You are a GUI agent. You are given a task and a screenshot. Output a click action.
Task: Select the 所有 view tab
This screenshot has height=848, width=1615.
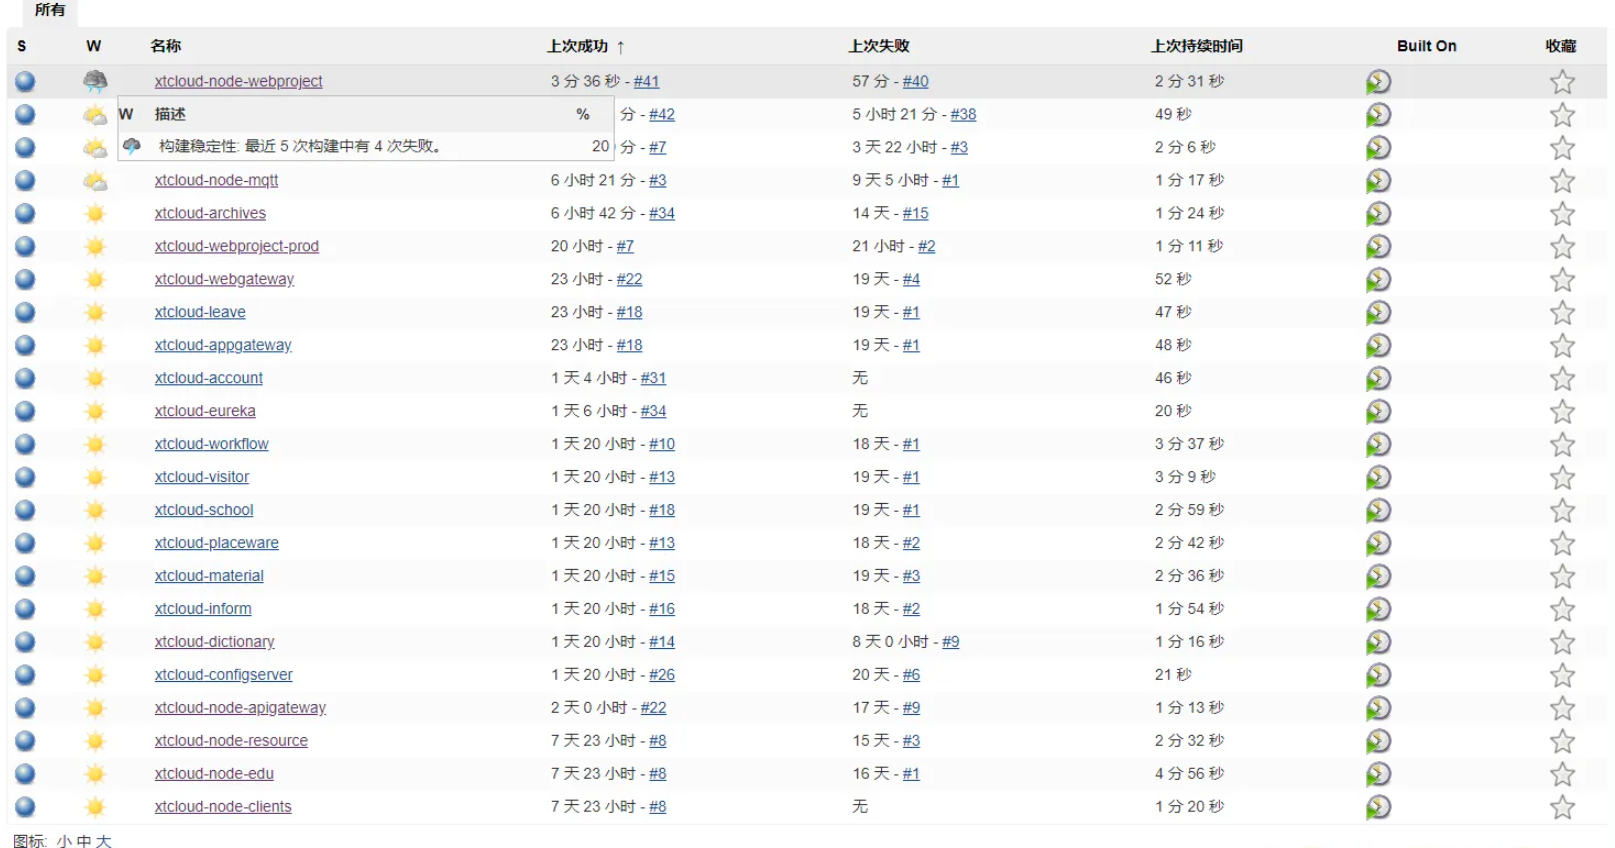coord(50,10)
